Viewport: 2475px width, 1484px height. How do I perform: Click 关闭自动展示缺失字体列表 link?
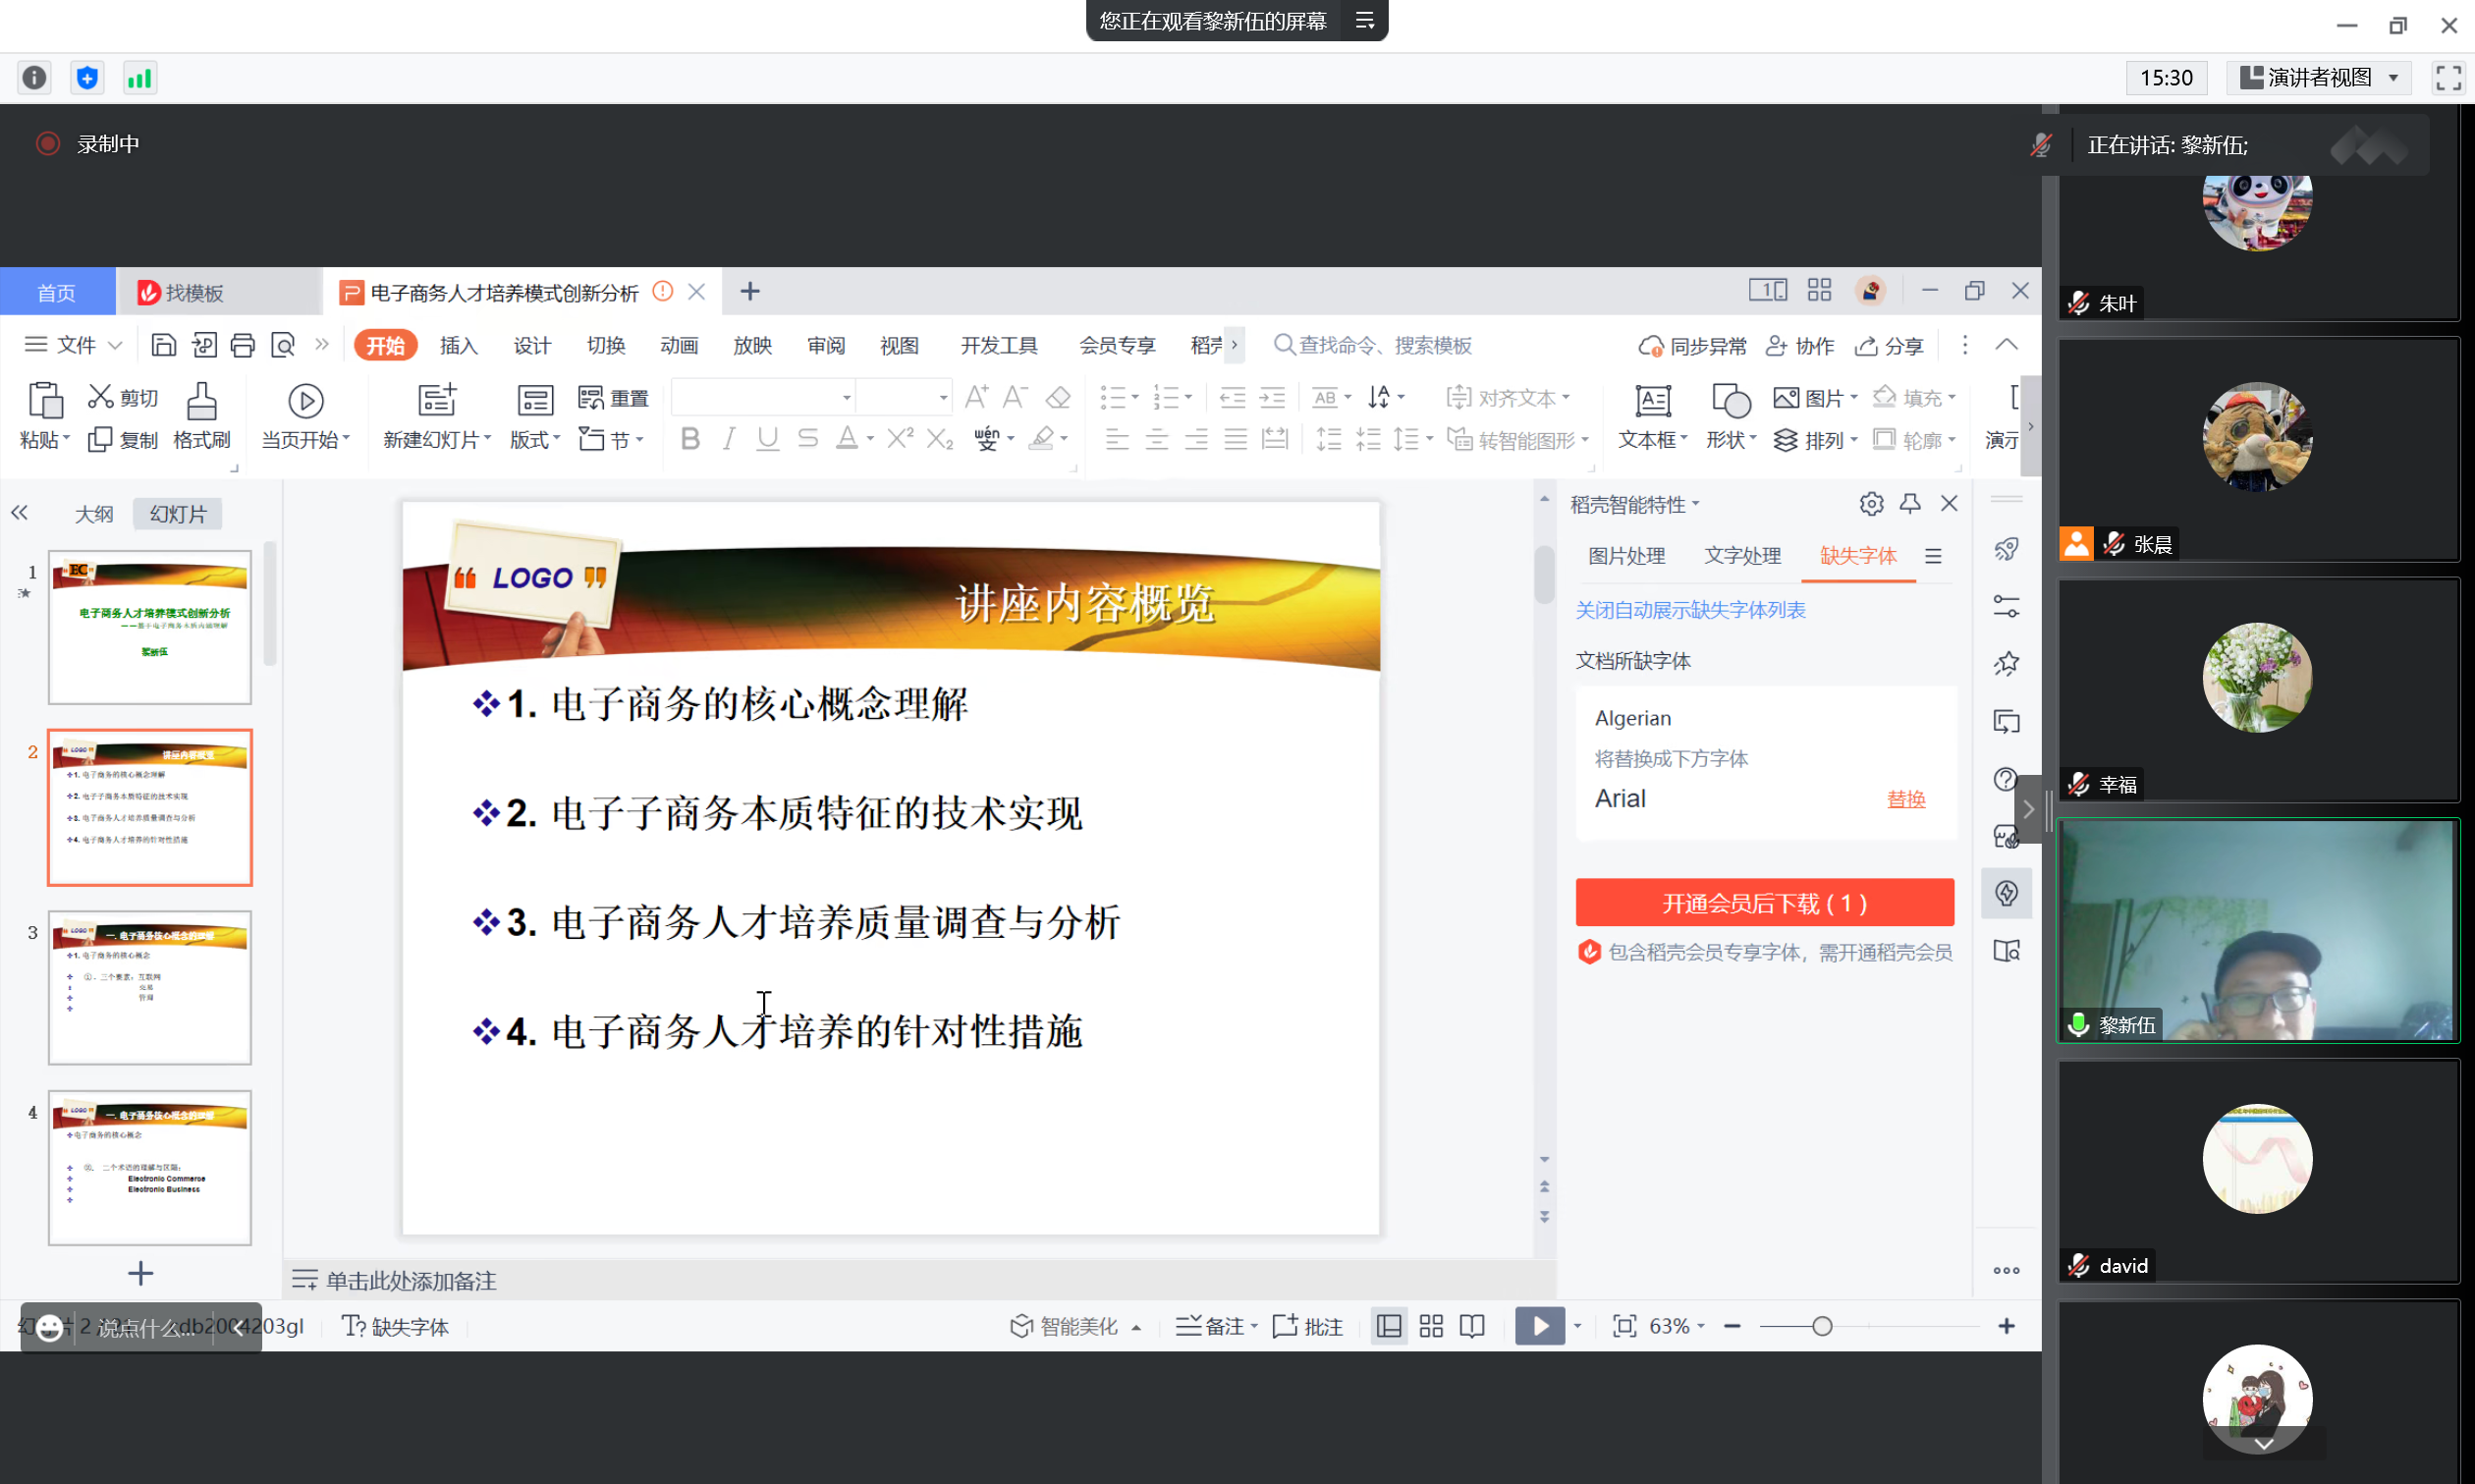click(x=1690, y=610)
